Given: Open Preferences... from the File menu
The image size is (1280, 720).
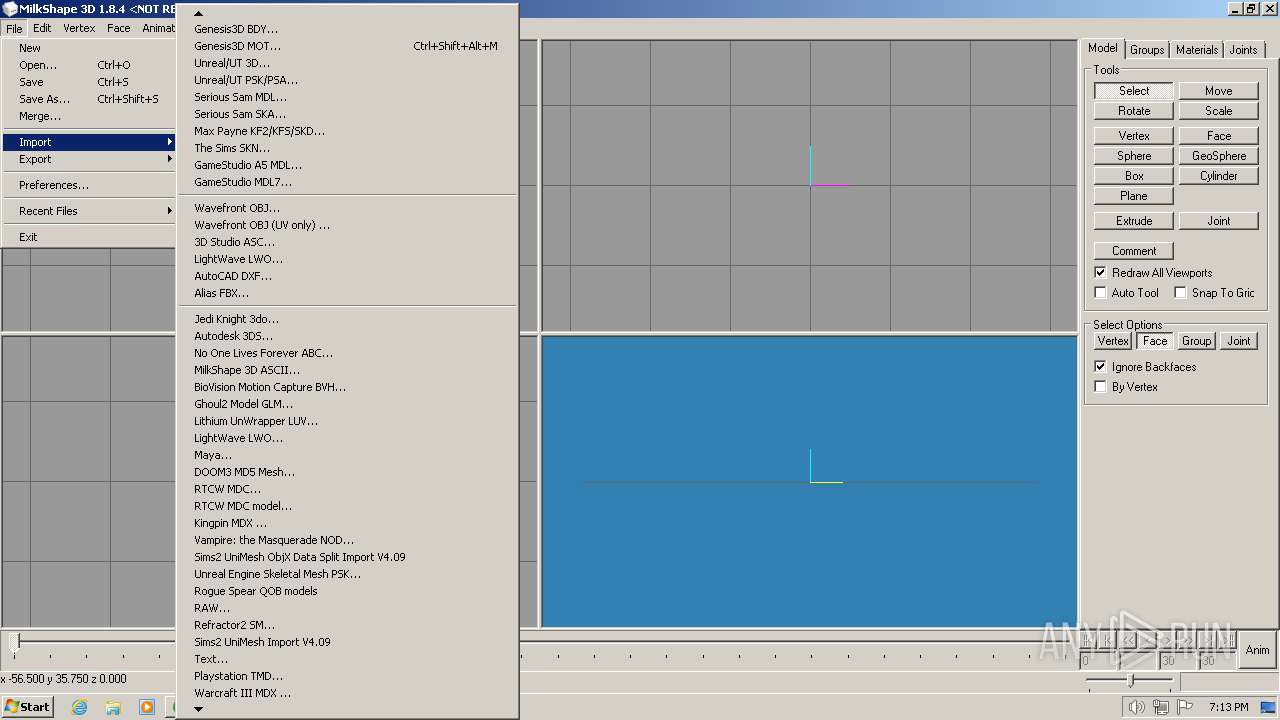Looking at the screenshot, I should point(88,185).
